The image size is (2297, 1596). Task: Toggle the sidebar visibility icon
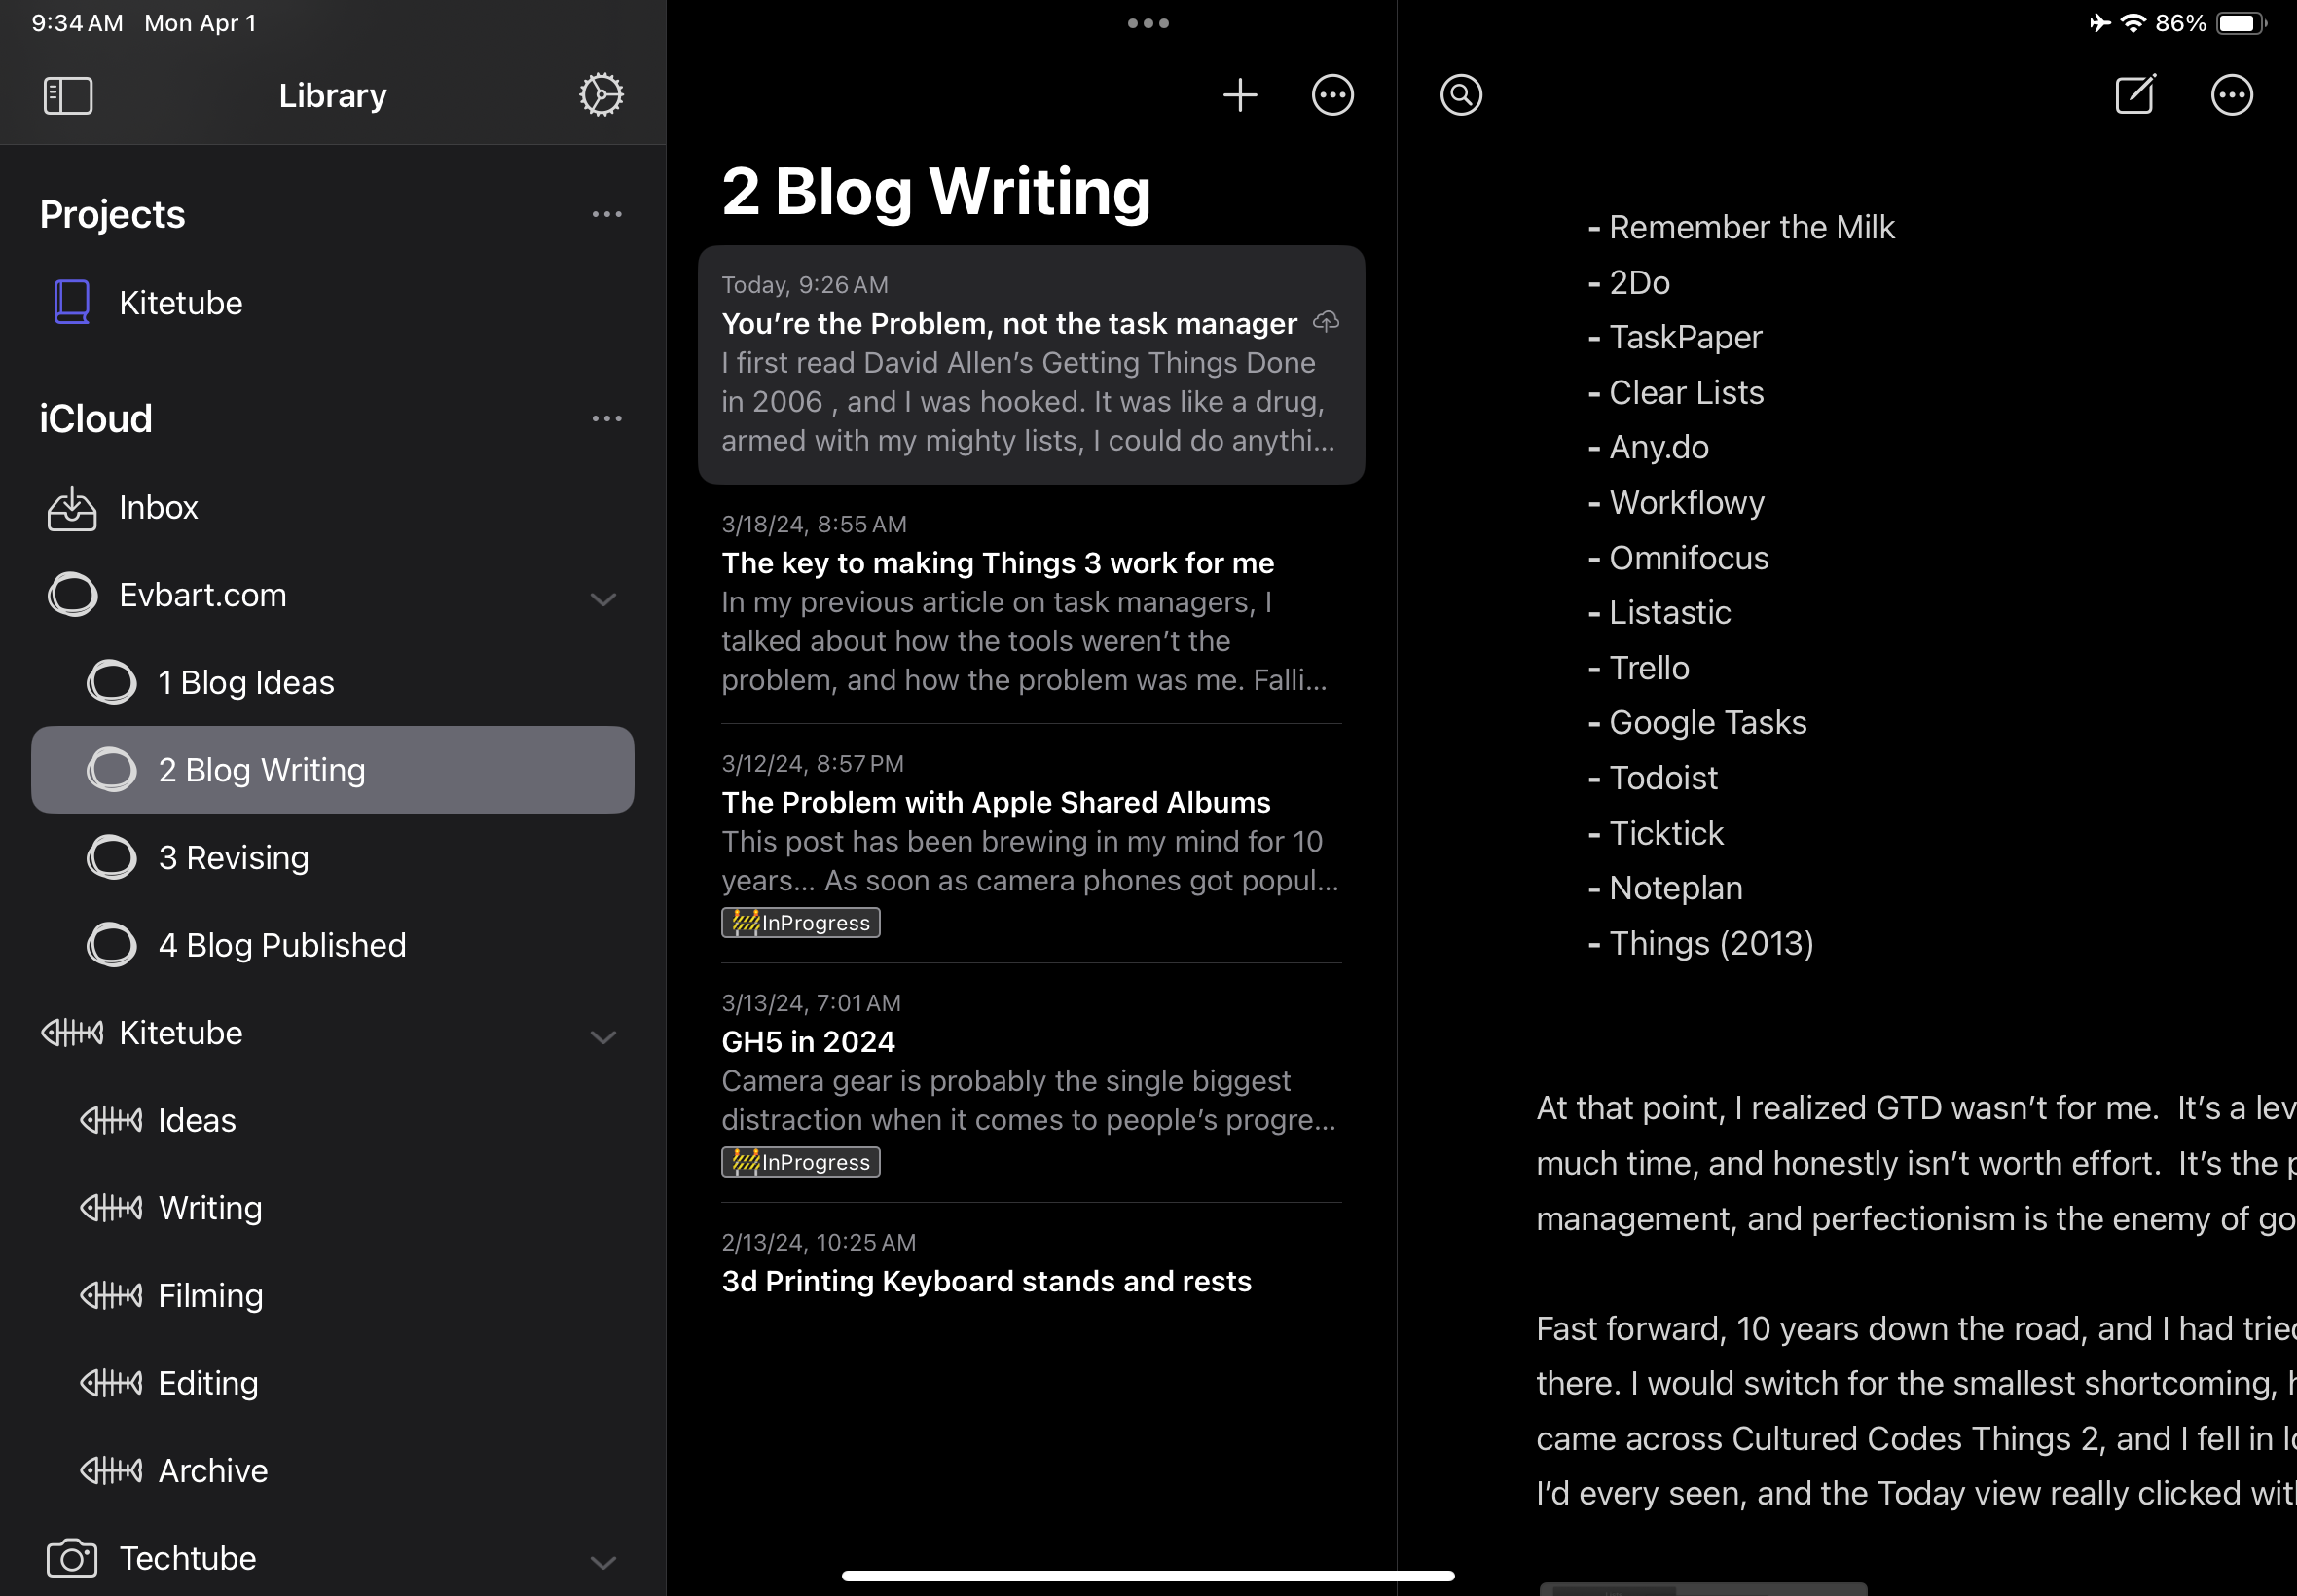coord(68,96)
